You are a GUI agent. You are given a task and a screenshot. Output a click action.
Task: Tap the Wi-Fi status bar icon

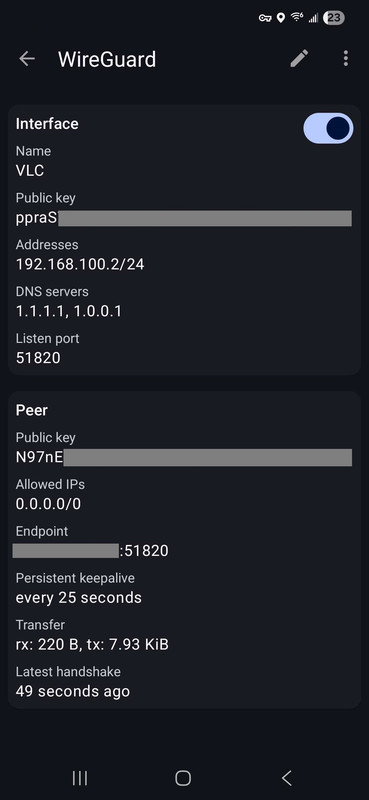[x=297, y=18]
